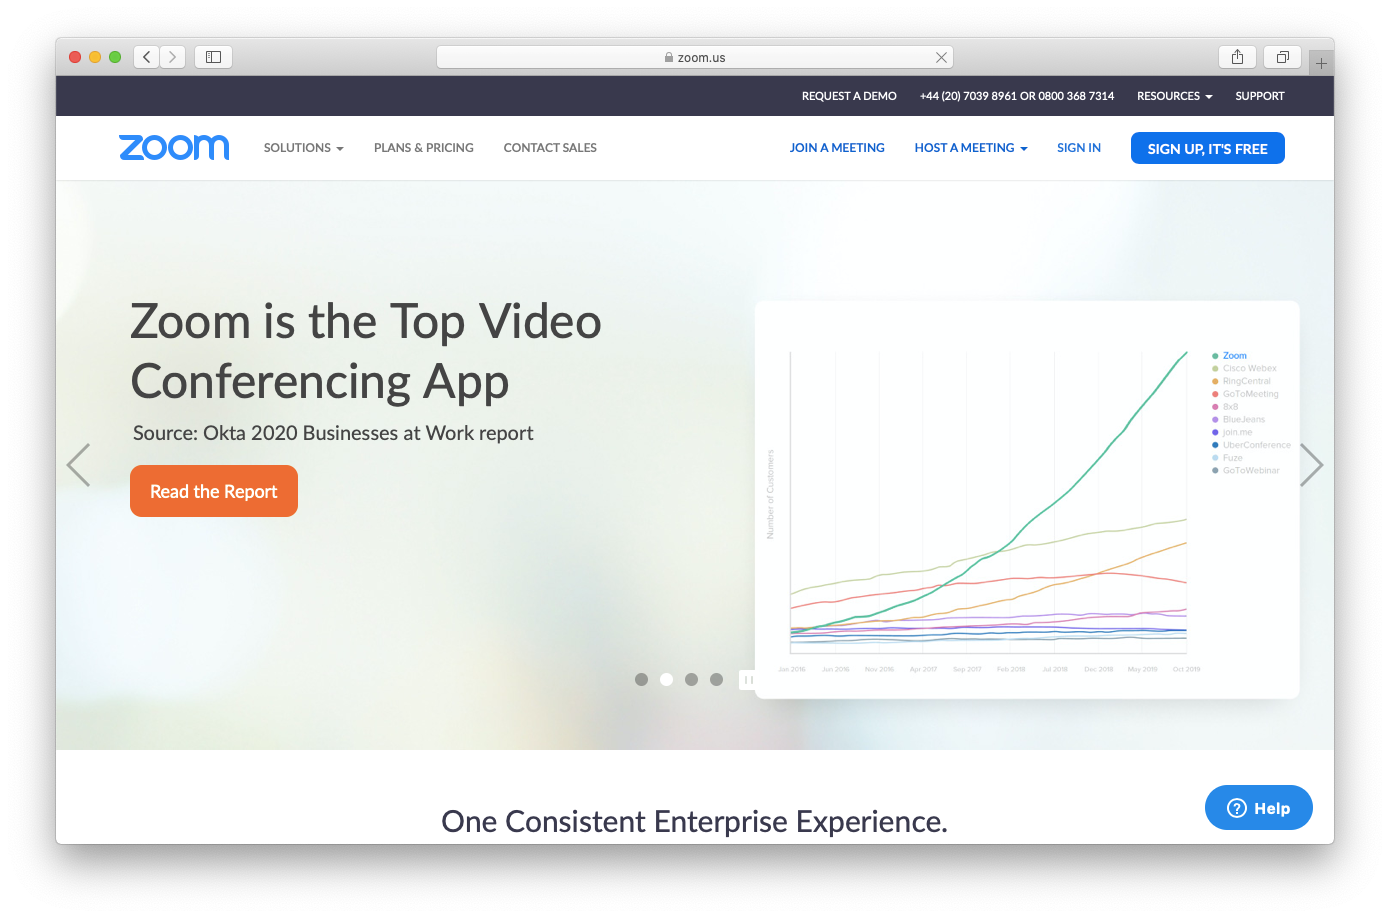Click the Okta report chart image
The width and height of the screenshot is (1390, 918).
(x=1027, y=500)
